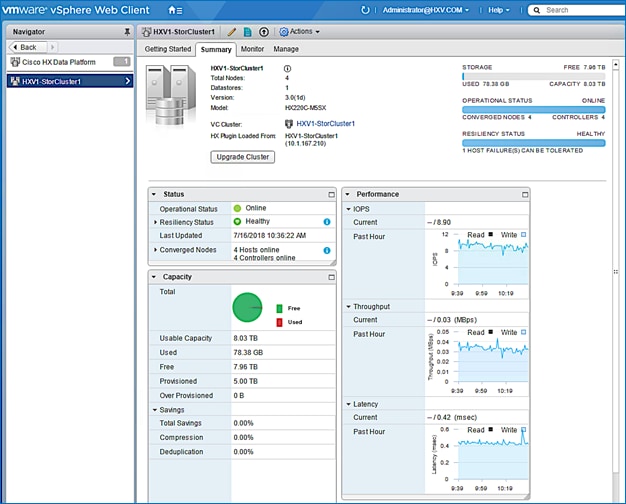Select HXV1-StorCluster1 in Navigator list

point(70,81)
